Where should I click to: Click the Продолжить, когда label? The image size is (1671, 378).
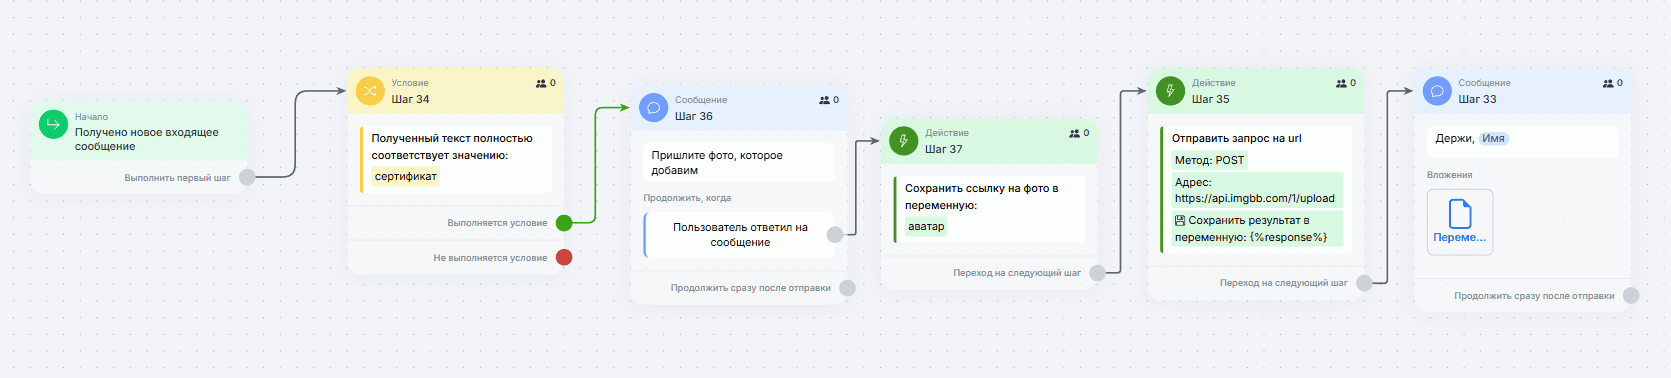pyautogui.click(x=687, y=198)
